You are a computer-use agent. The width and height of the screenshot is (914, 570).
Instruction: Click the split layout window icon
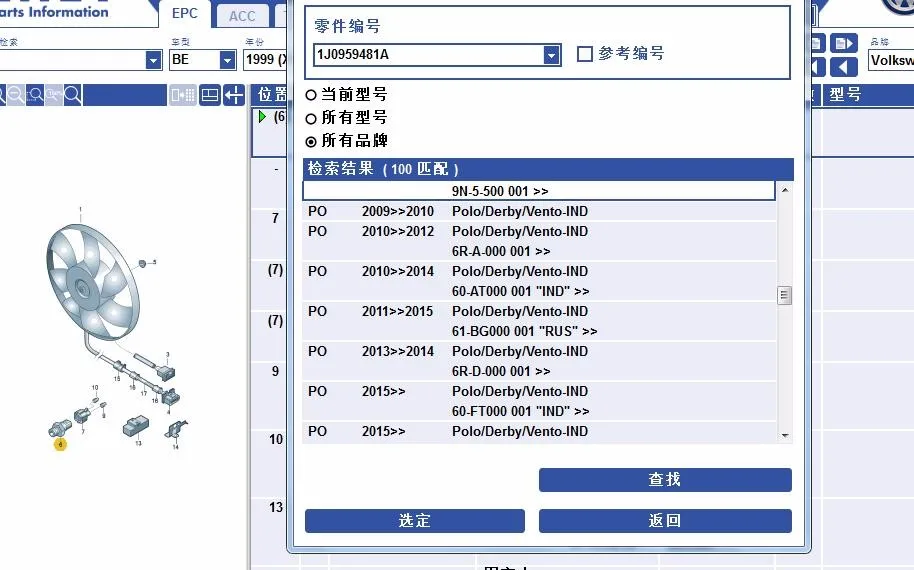click(209, 95)
